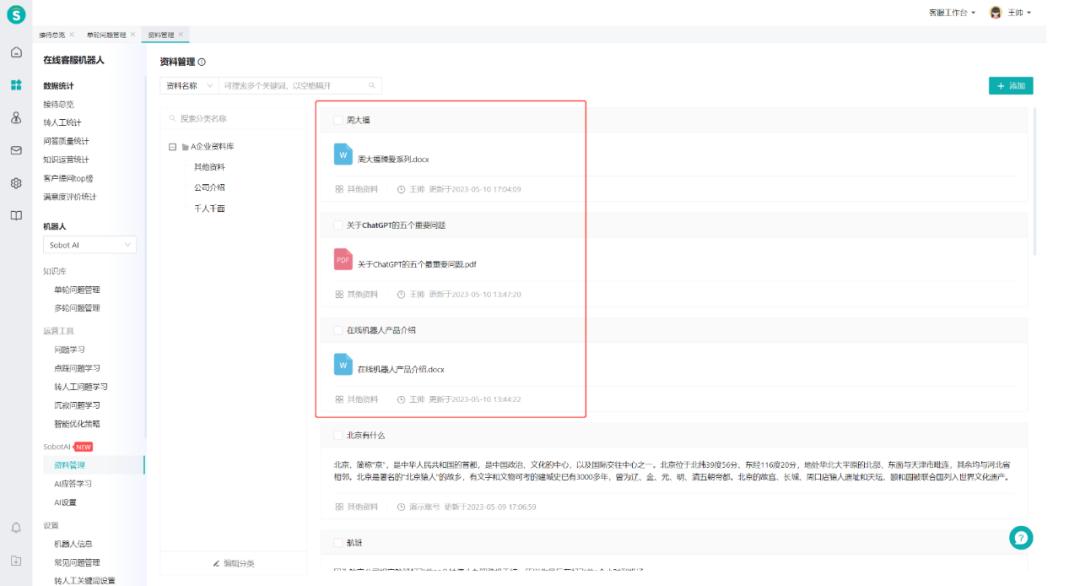Image resolution: width=1080 pixels, height=586 pixels.
Task: Select 公司介绍 category in tree
Action: coord(209,187)
